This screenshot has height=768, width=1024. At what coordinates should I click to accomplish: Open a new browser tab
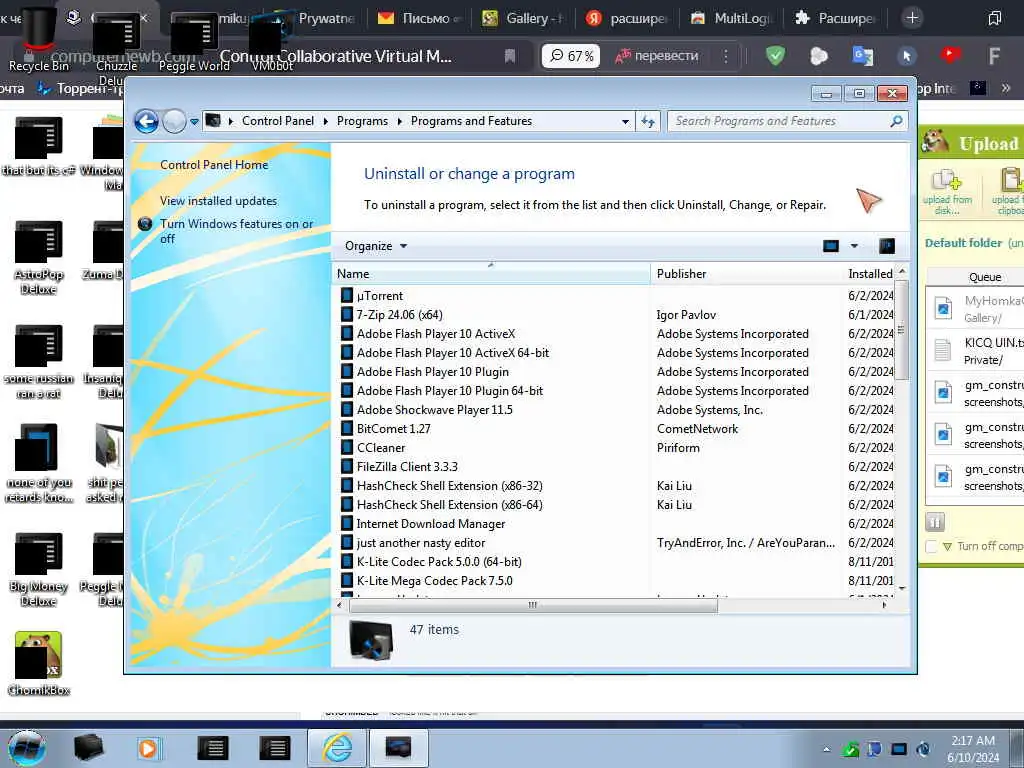pyautogui.click(x=912, y=18)
